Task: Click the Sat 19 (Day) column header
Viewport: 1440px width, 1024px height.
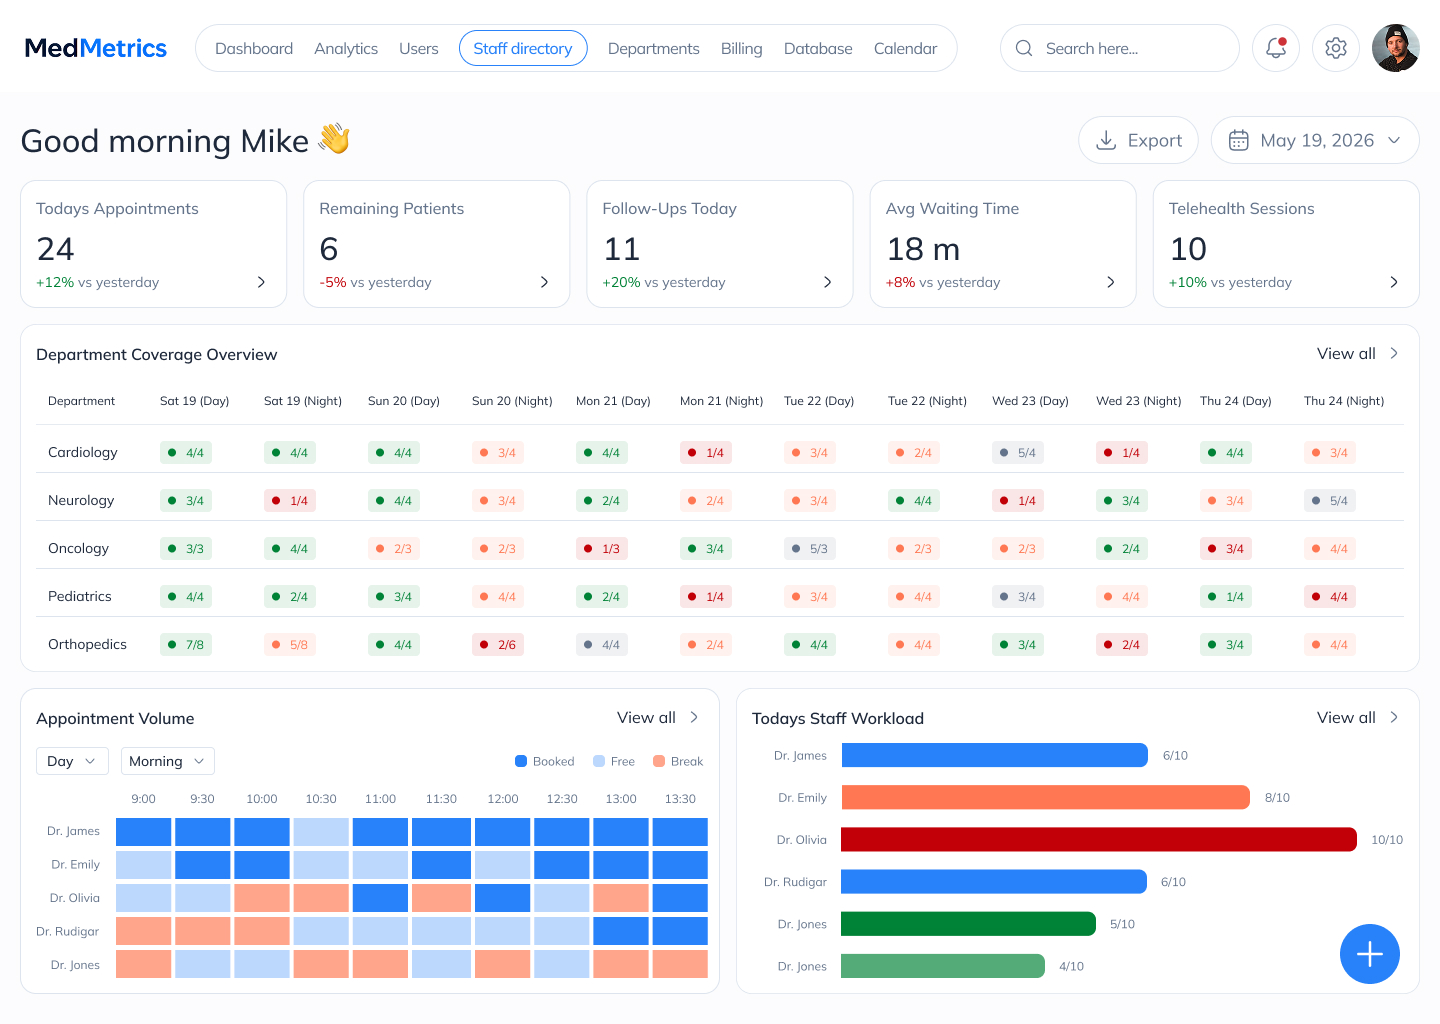Action: coord(195,401)
